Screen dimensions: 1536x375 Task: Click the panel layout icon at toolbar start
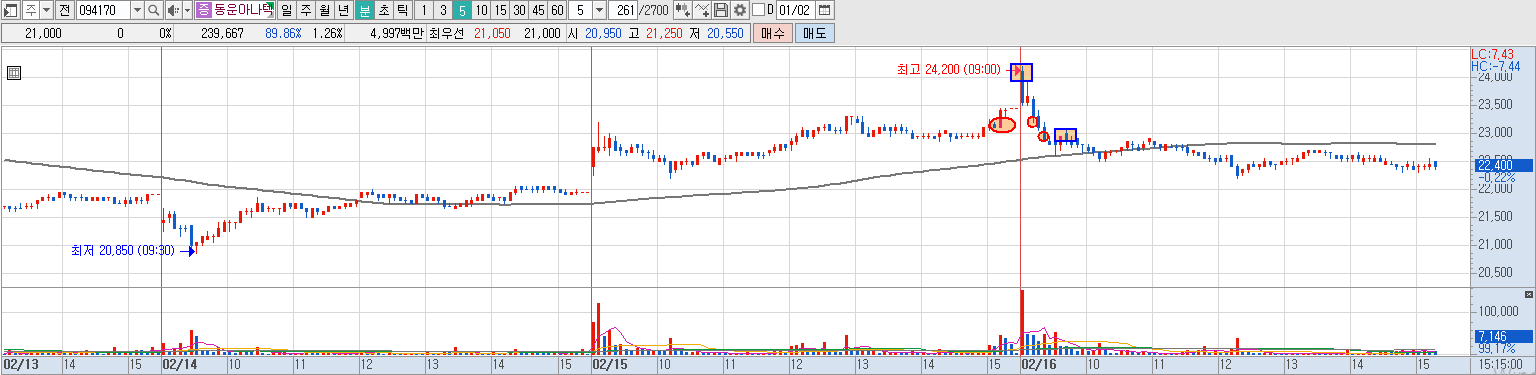pos(10,10)
